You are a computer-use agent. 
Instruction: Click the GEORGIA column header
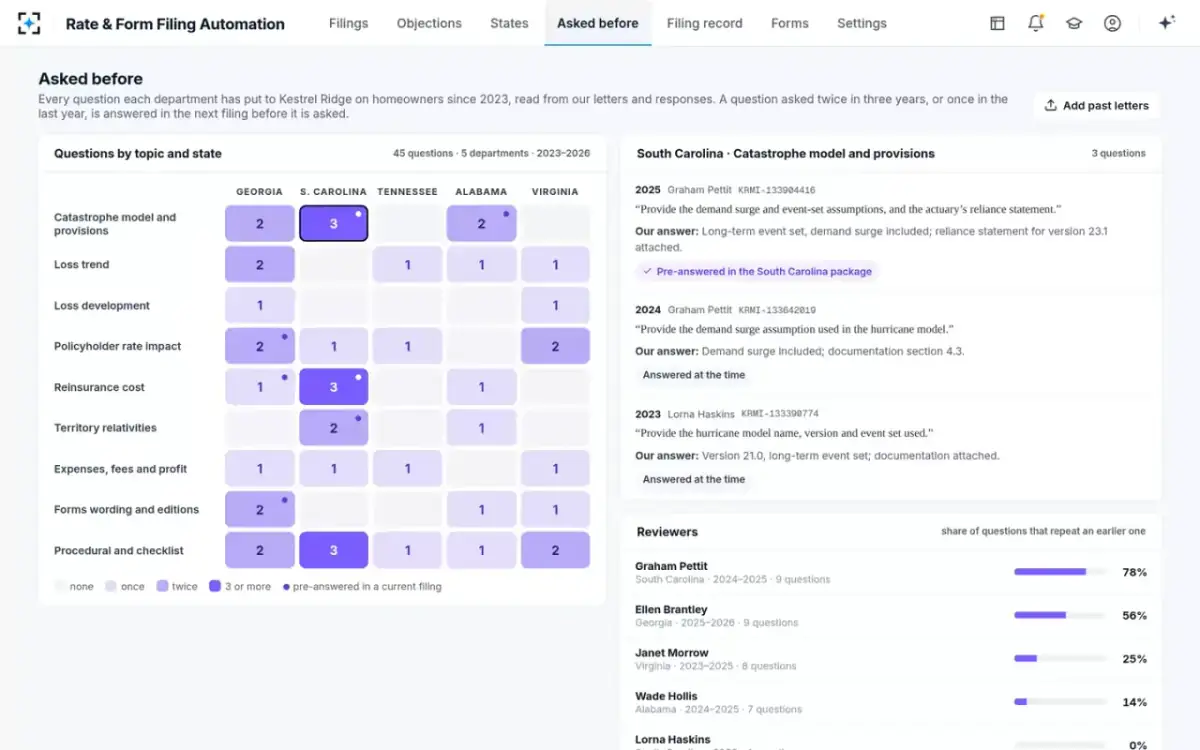click(260, 192)
